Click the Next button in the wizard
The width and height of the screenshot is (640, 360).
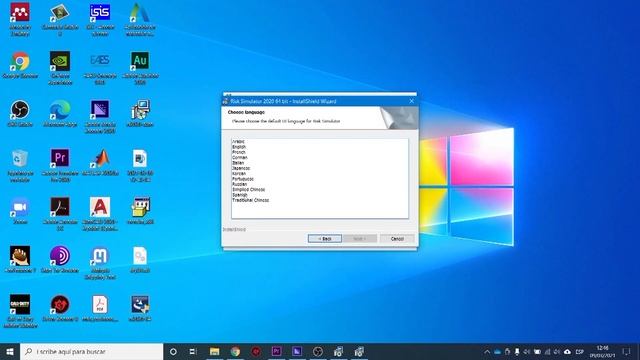pos(360,239)
